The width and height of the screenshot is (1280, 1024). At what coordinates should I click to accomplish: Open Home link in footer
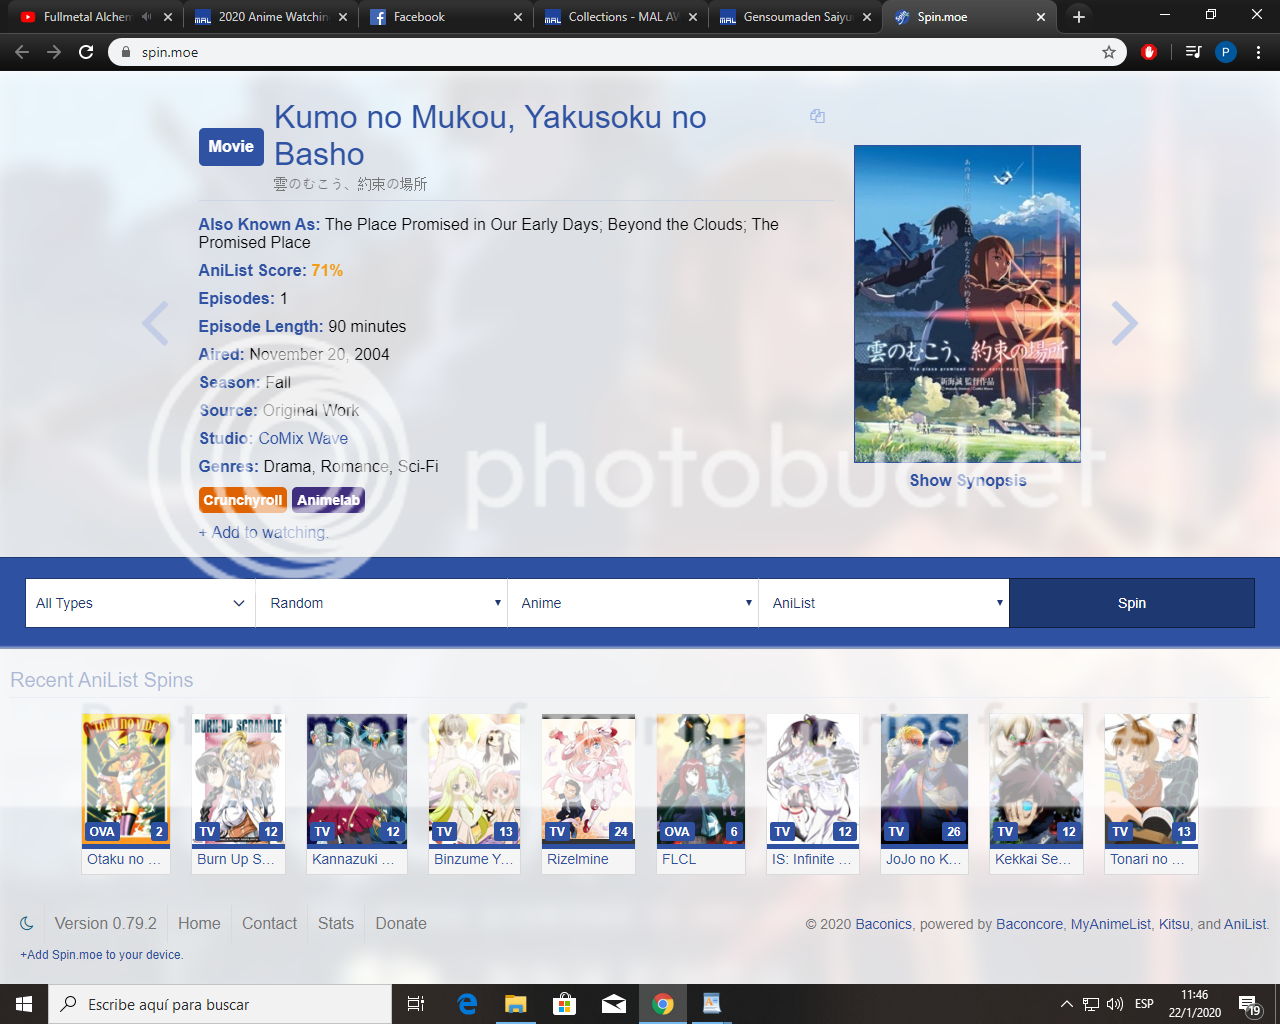[199, 923]
